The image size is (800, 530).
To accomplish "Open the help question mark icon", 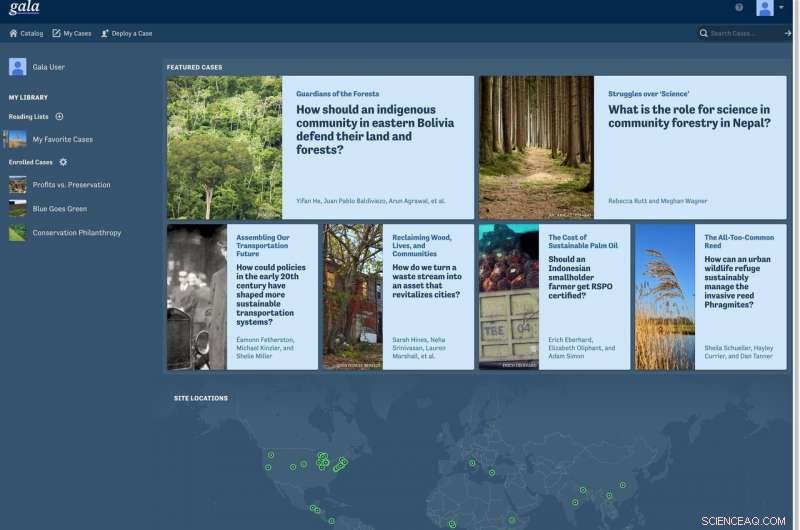I will coord(739,7).
